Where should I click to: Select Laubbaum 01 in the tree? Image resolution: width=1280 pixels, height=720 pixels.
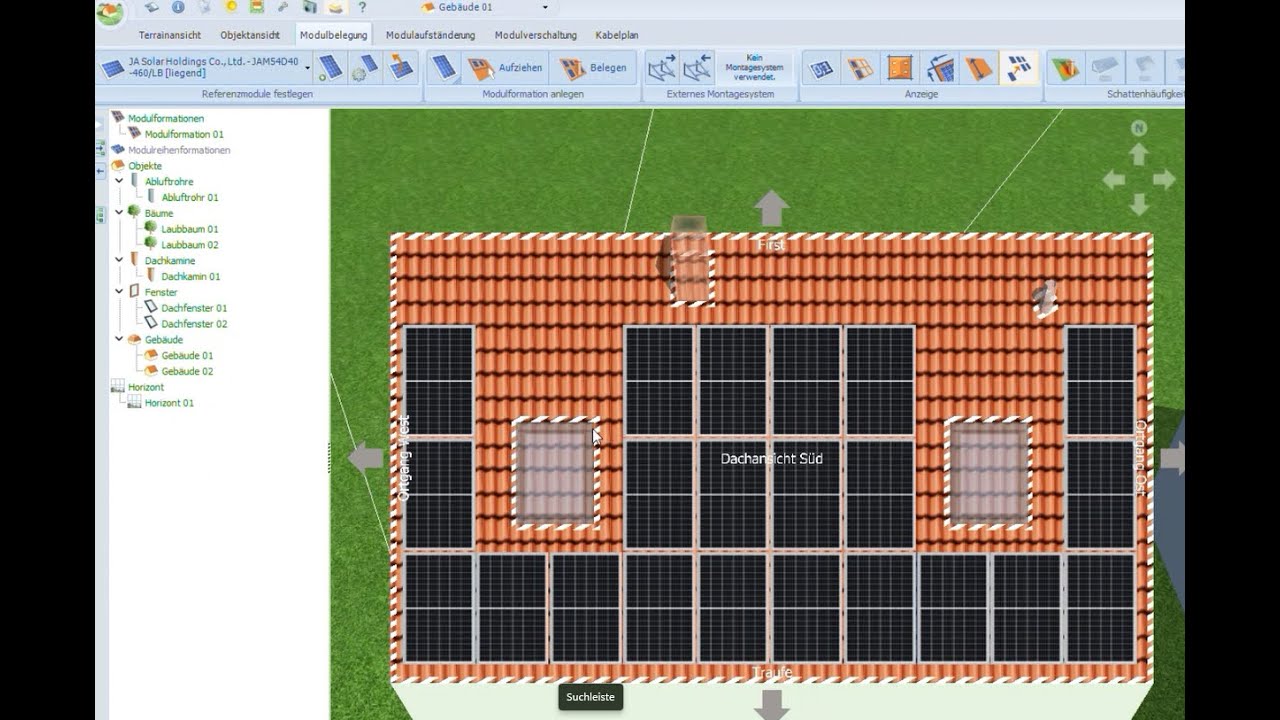[x=189, y=229]
